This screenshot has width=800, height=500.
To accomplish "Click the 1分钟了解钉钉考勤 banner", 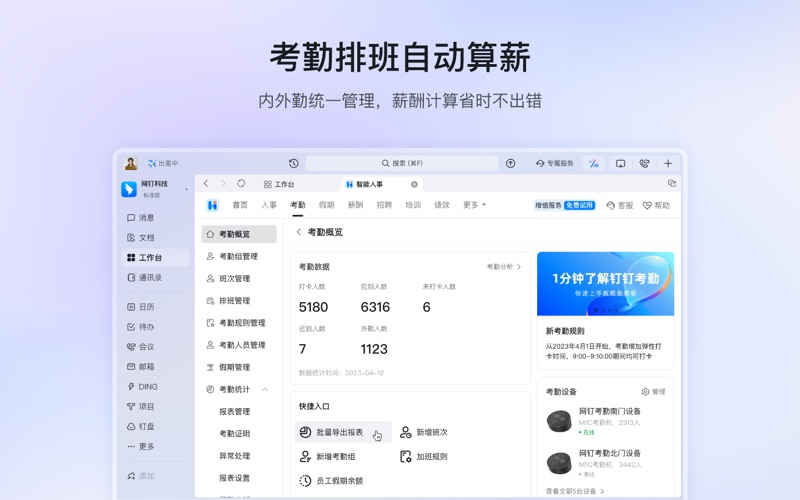I will click(606, 284).
